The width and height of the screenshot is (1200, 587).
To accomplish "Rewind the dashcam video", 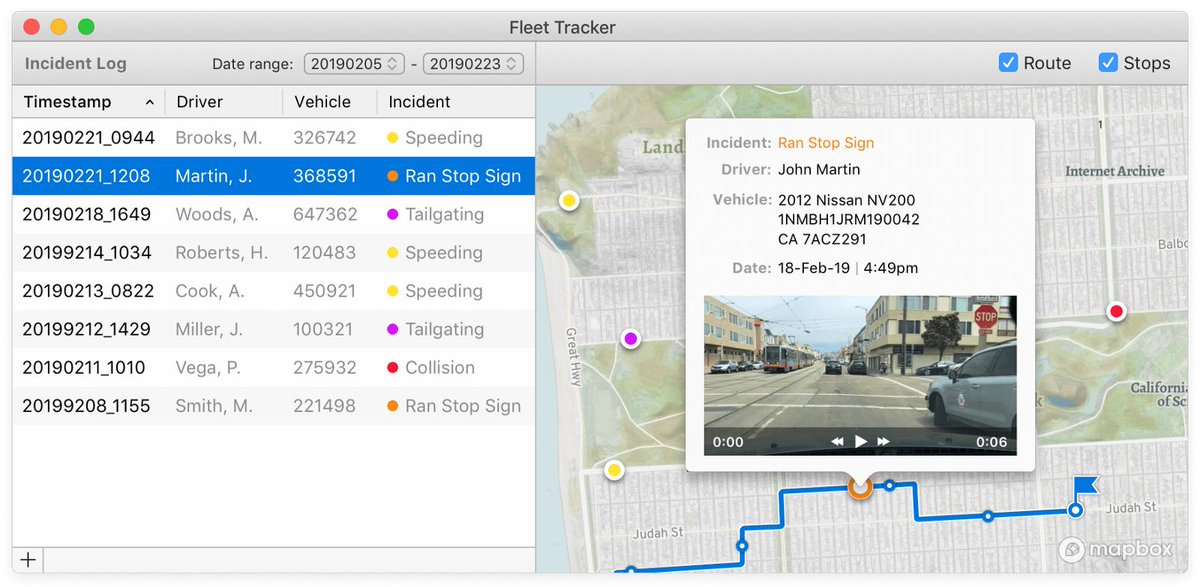I will [x=838, y=441].
